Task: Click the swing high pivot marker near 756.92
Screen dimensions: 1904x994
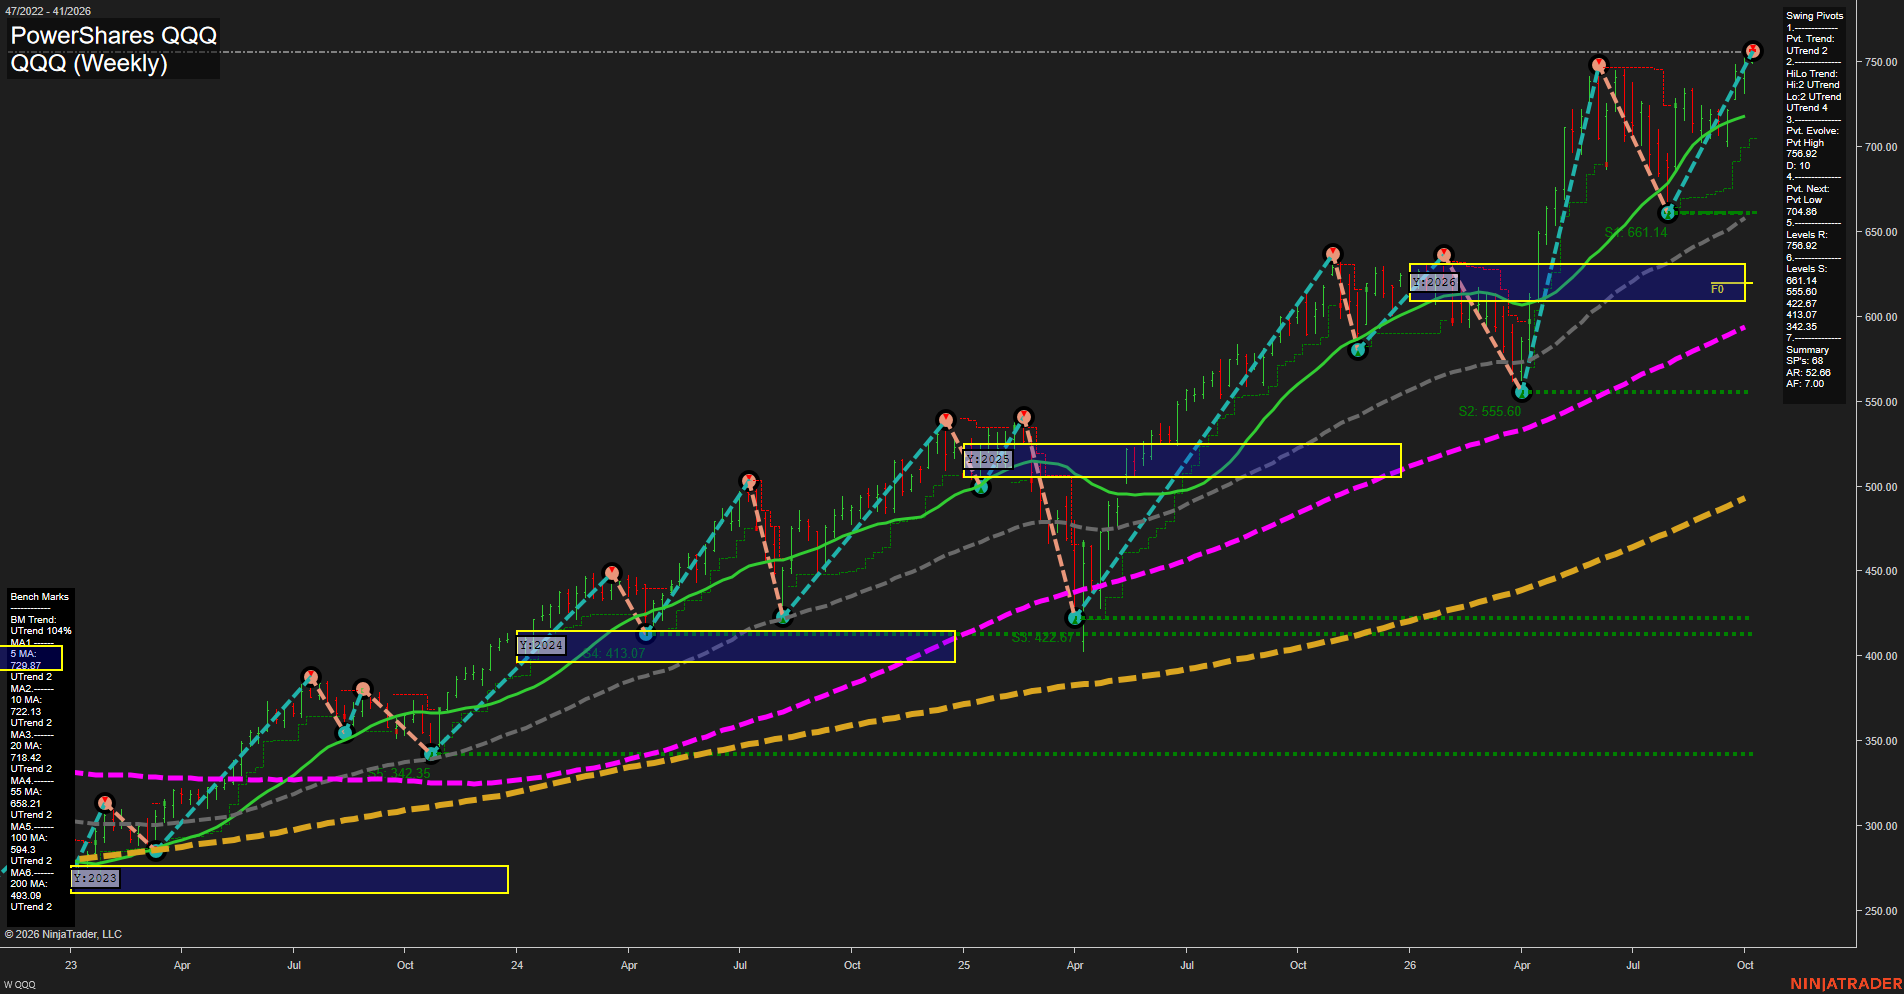Action: tap(1752, 51)
